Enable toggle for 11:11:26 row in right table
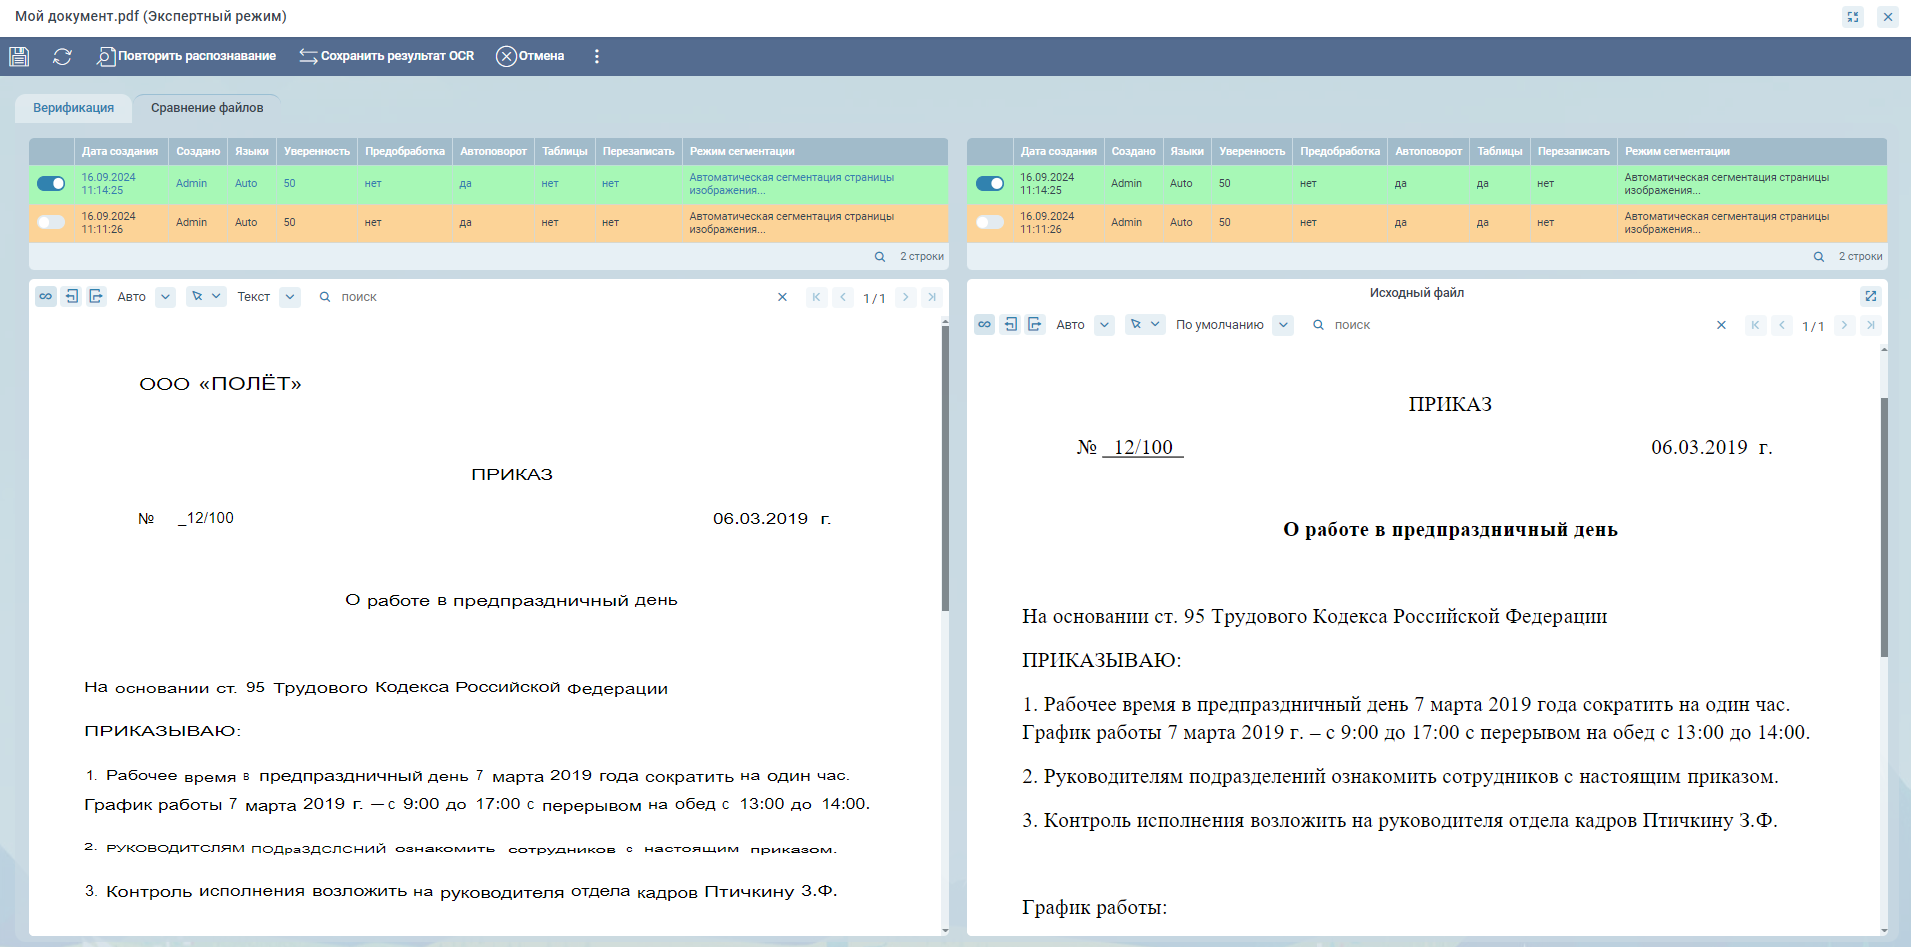The image size is (1911, 947). pos(989,222)
